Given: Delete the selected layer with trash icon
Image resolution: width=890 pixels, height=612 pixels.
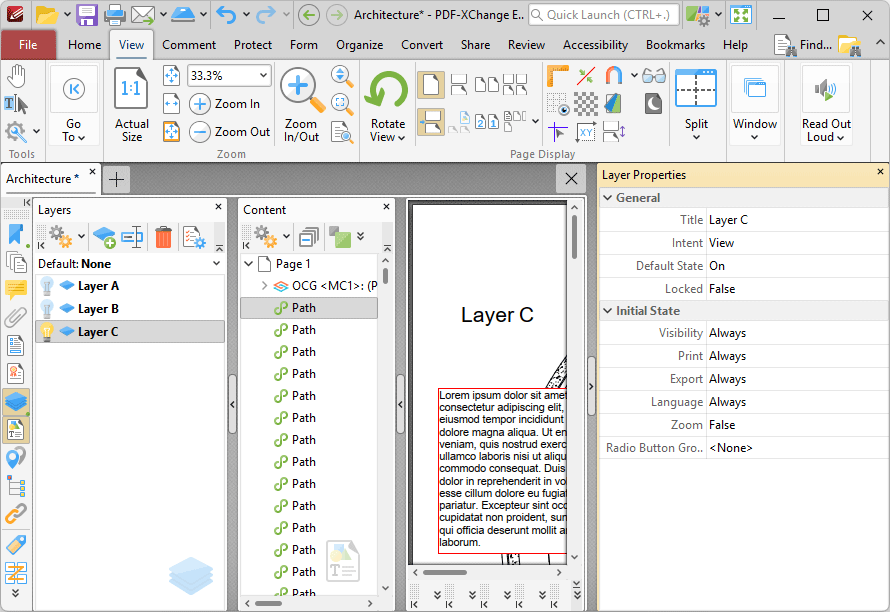Looking at the screenshot, I should 163,237.
